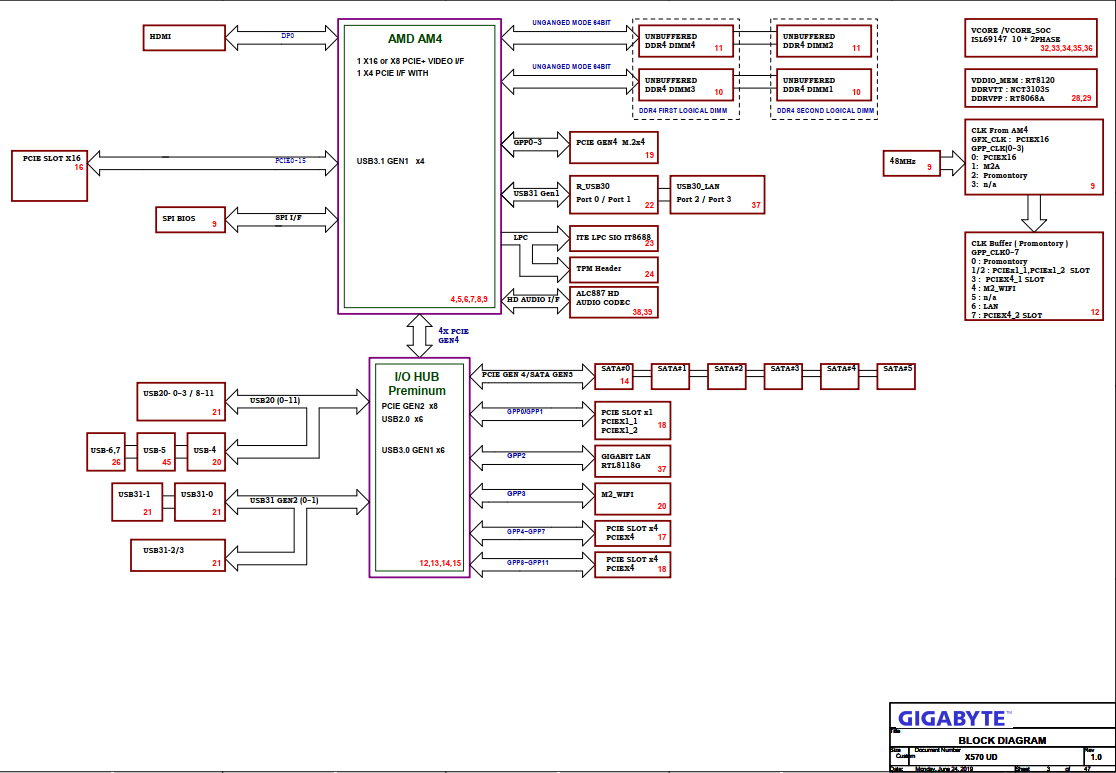Click the HDMI block

pyautogui.click(x=184, y=37)
